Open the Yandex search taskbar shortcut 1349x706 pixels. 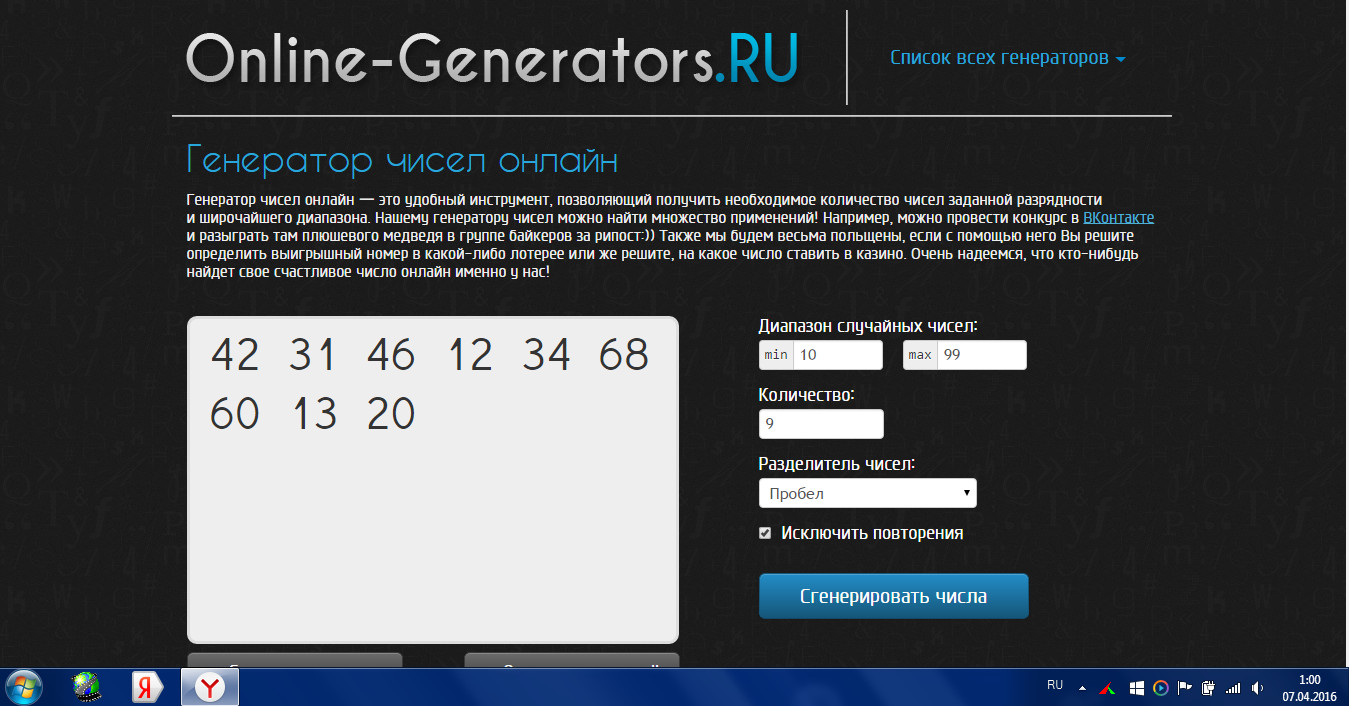(148, 687)
